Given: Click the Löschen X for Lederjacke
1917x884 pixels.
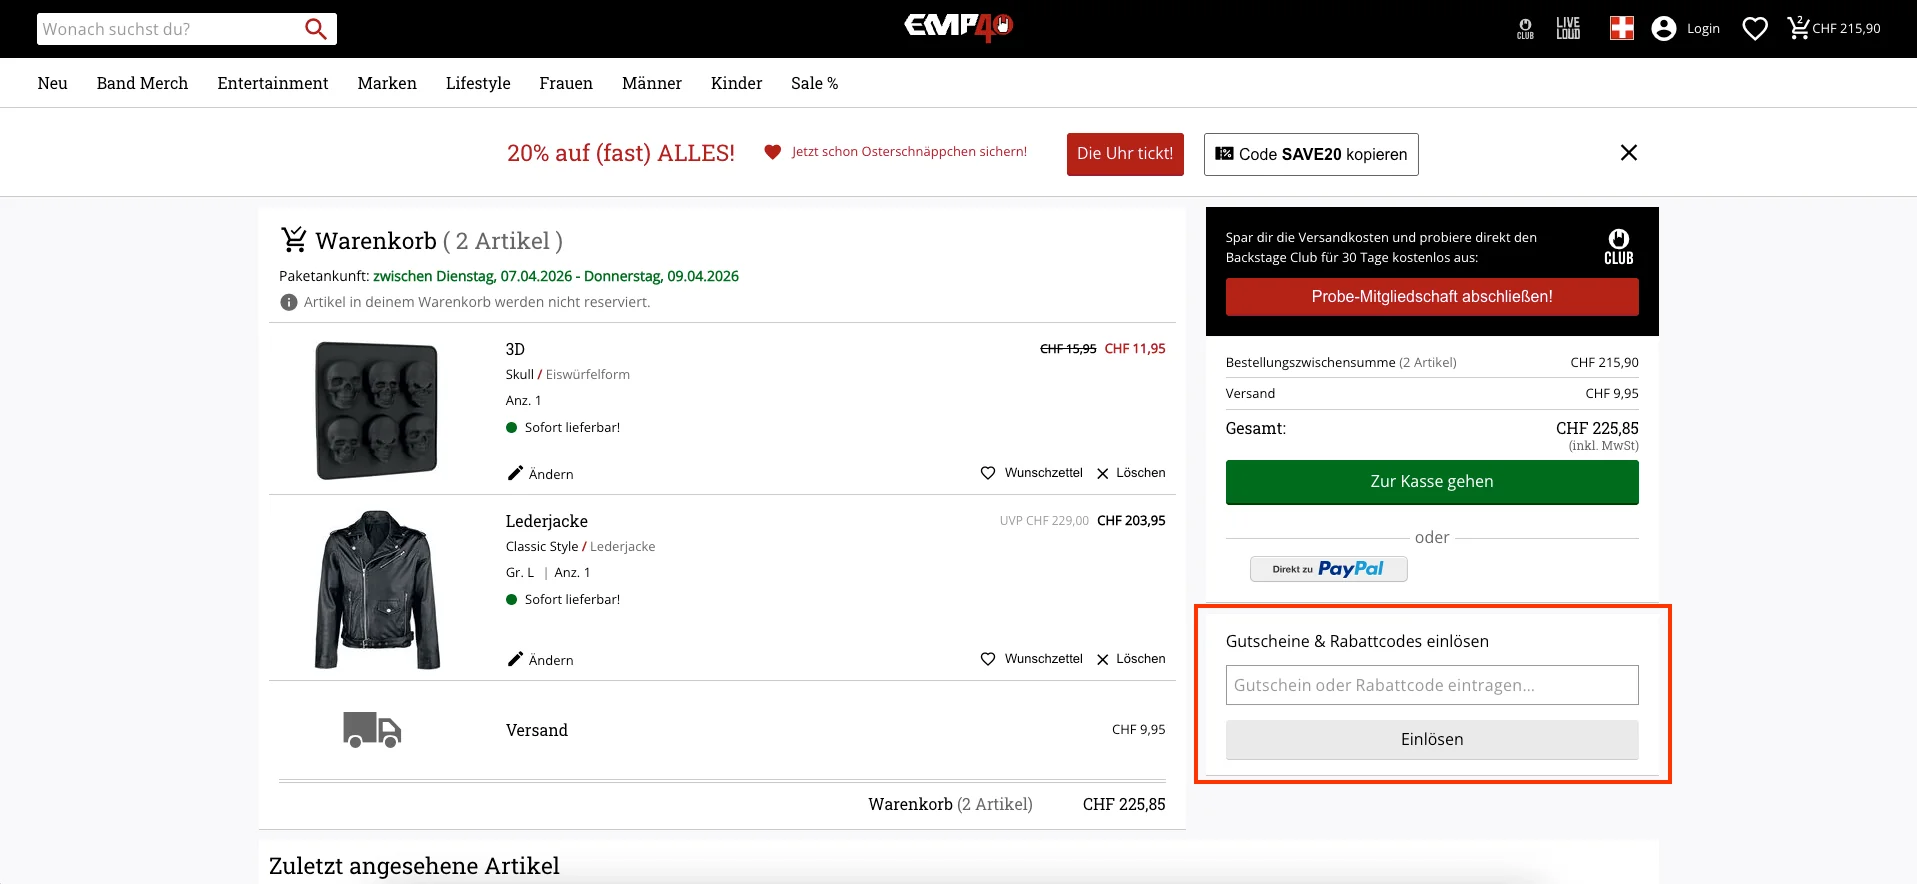Looking at the screenshot, I should click(1103, 659).
